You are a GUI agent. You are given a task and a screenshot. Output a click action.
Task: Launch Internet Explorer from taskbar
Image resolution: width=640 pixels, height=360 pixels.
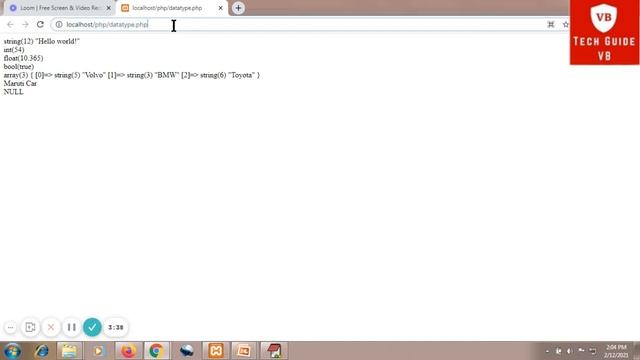coord(42,351)
